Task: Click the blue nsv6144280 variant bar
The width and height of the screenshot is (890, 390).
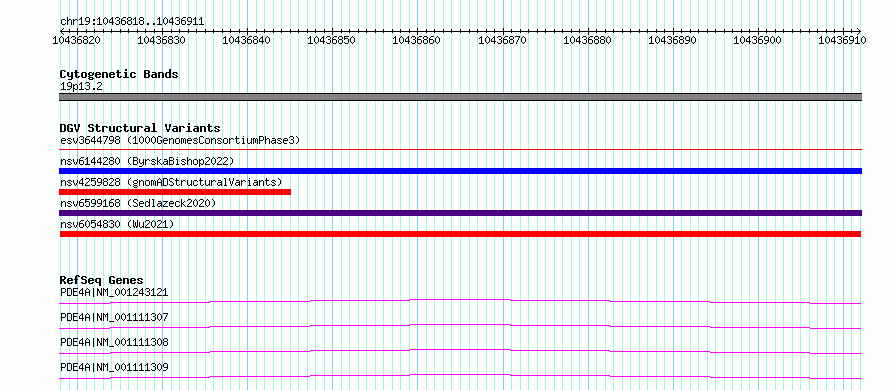Action: tap(460, 171)
